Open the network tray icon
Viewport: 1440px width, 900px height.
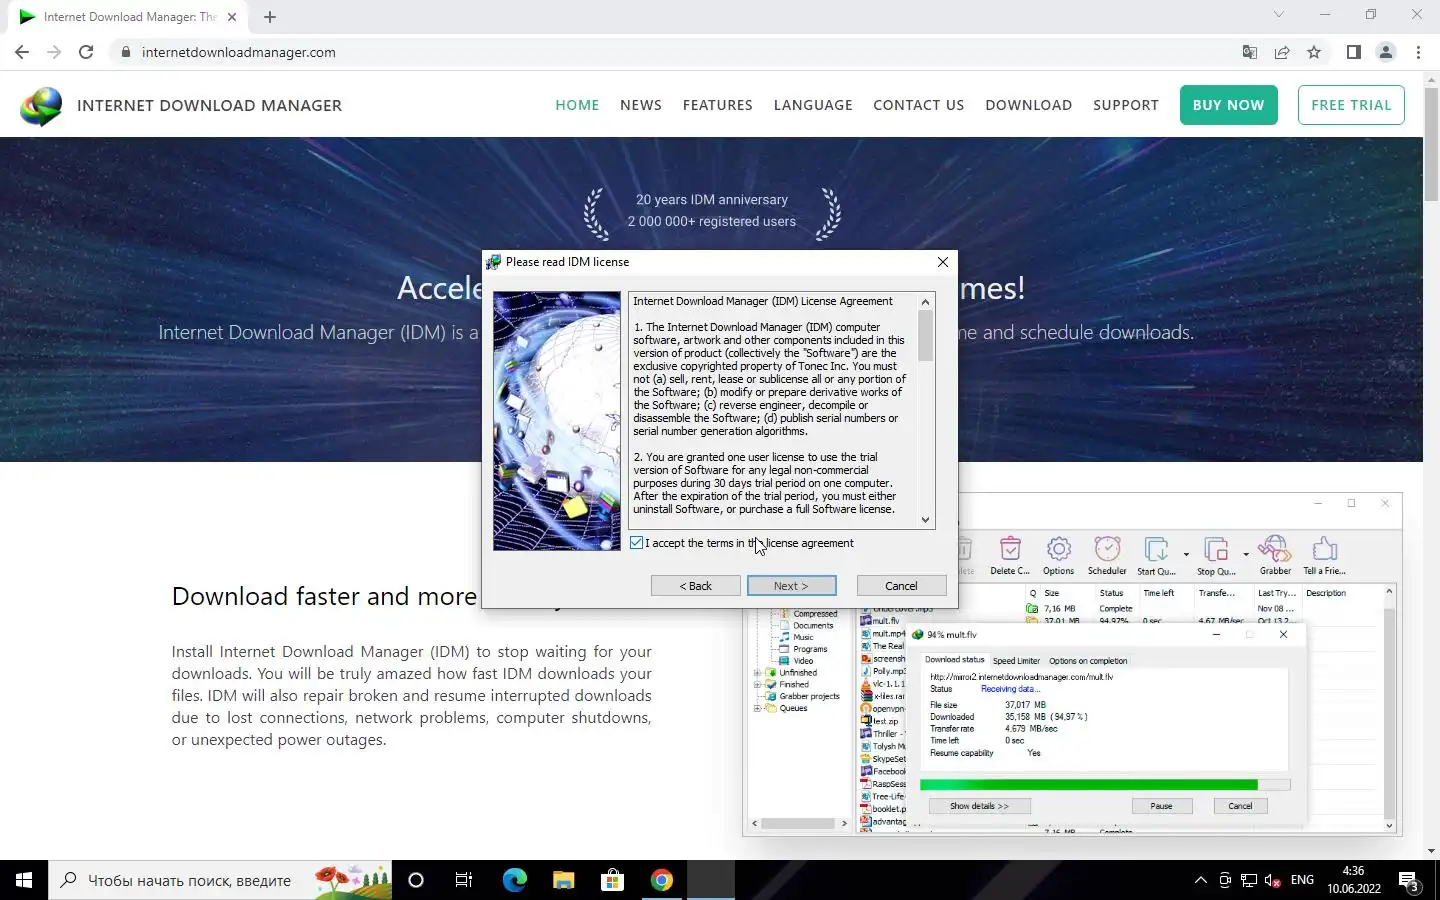1249,881
